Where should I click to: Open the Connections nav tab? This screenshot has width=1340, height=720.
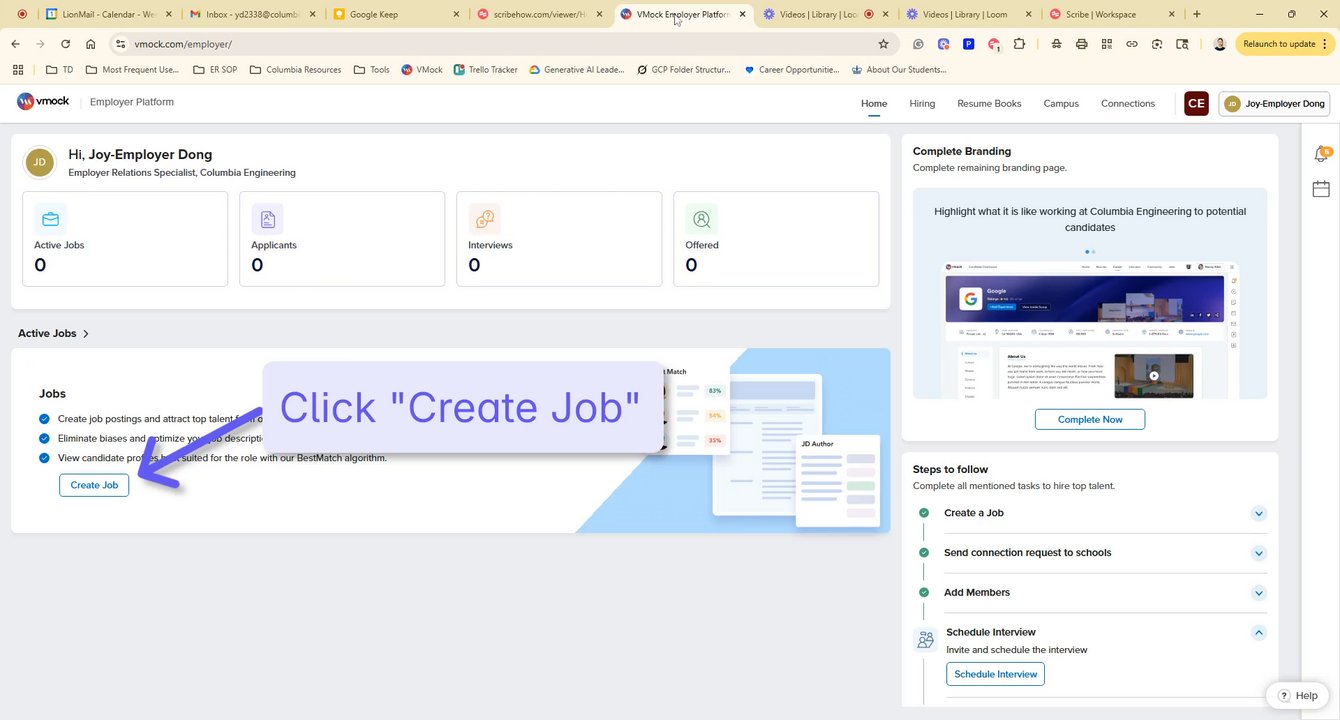(x=1128, y=103)
